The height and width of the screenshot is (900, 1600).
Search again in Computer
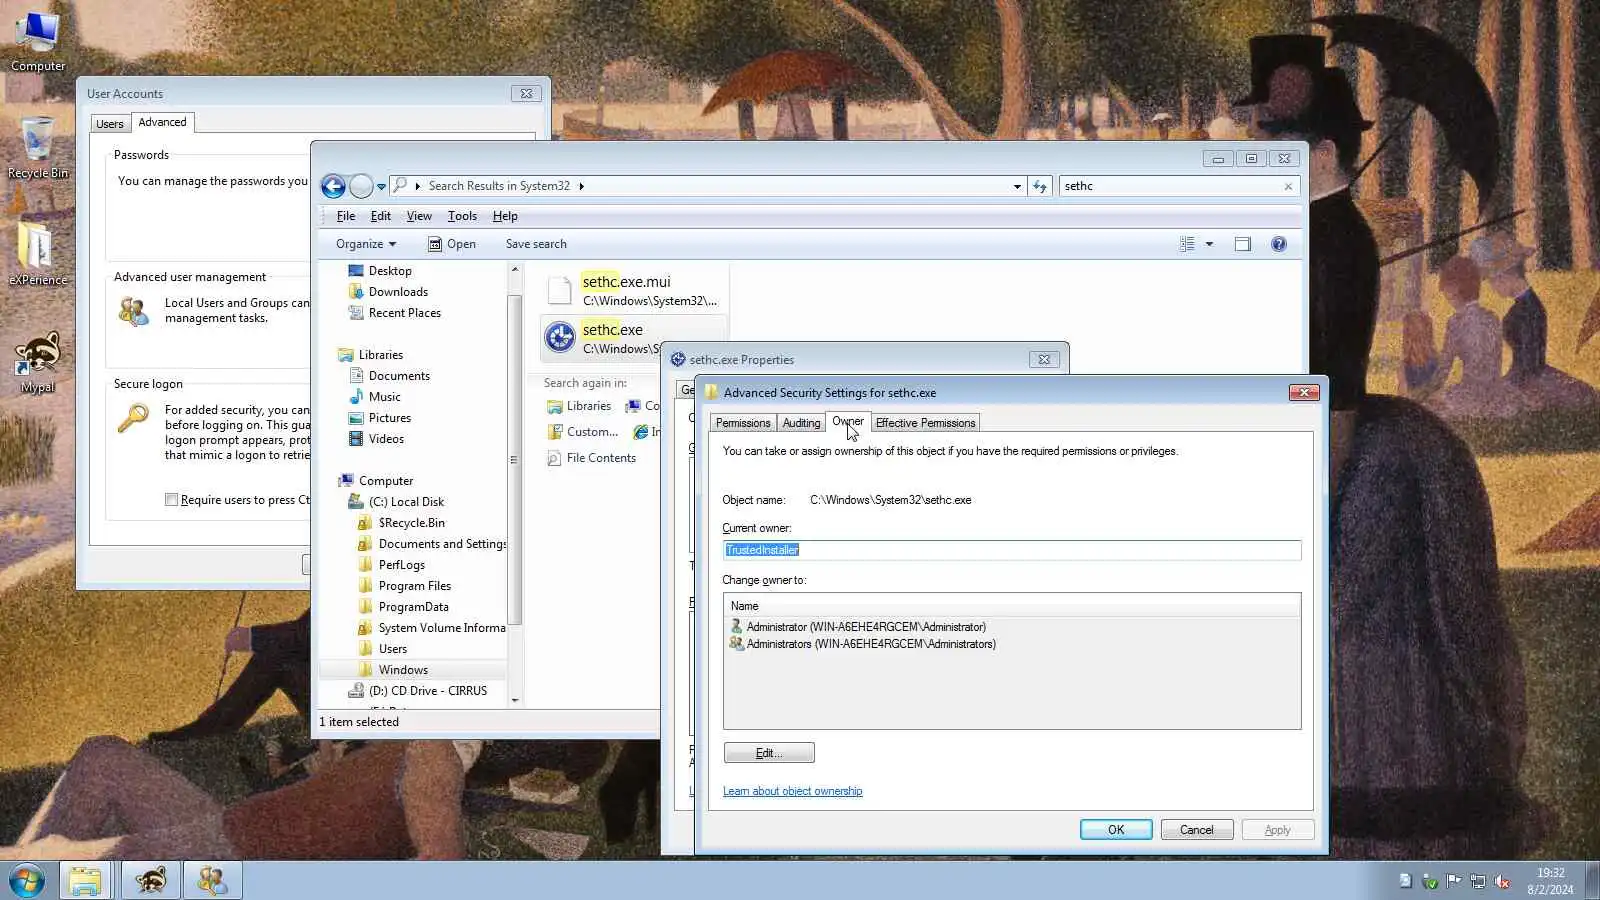click(x=642, y=406)
